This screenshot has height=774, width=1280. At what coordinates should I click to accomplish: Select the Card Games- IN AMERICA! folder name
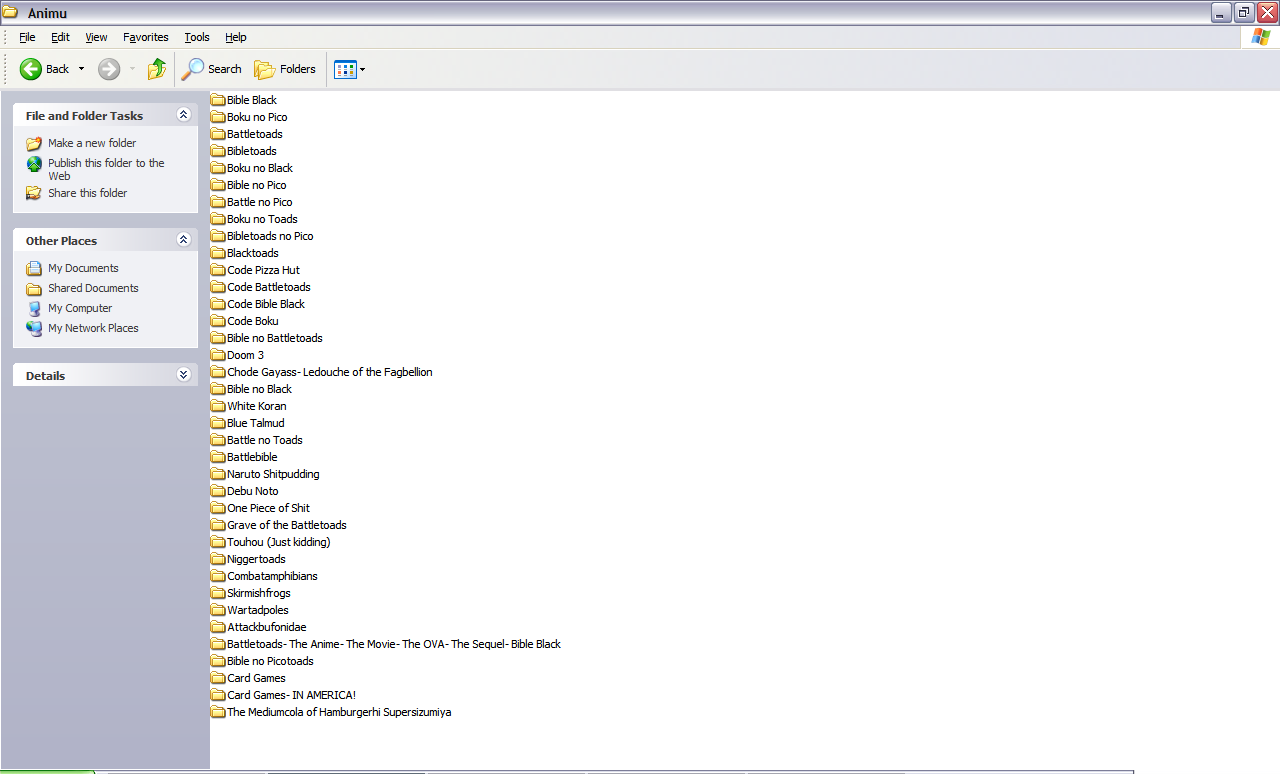pyautogui.click(x=292, y=695)
